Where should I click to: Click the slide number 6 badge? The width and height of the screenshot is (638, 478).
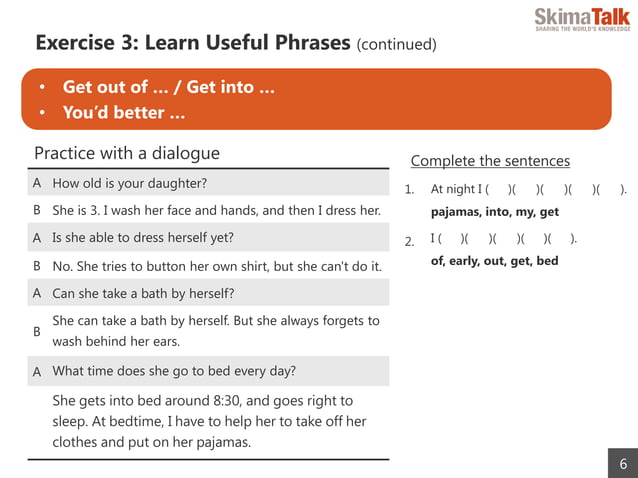[623, 463]
